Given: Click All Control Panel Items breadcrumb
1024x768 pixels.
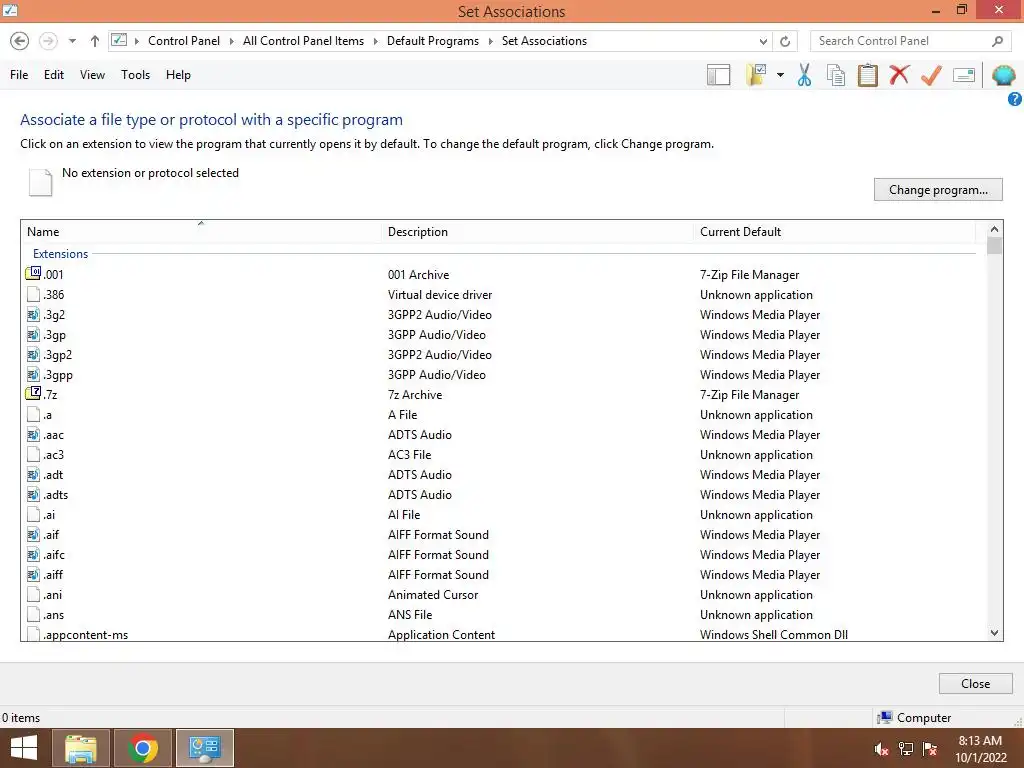Looking at the screenshot, I should pyautogui.click(x=303, y=41).
